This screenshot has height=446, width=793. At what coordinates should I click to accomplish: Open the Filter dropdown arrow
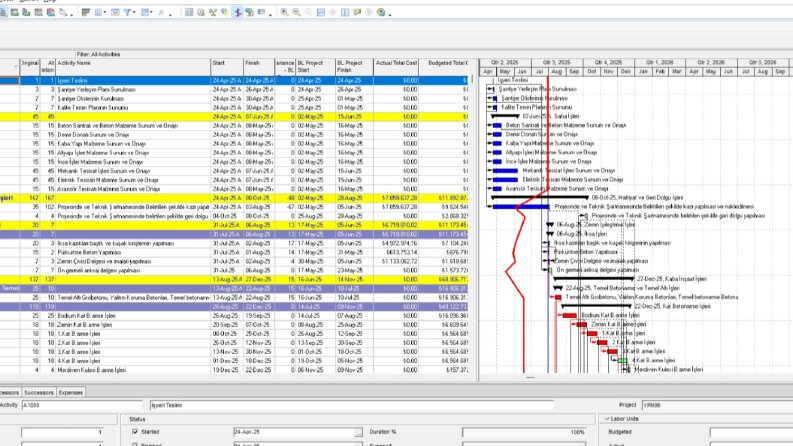pyautogui.click(x=135, y=13)
